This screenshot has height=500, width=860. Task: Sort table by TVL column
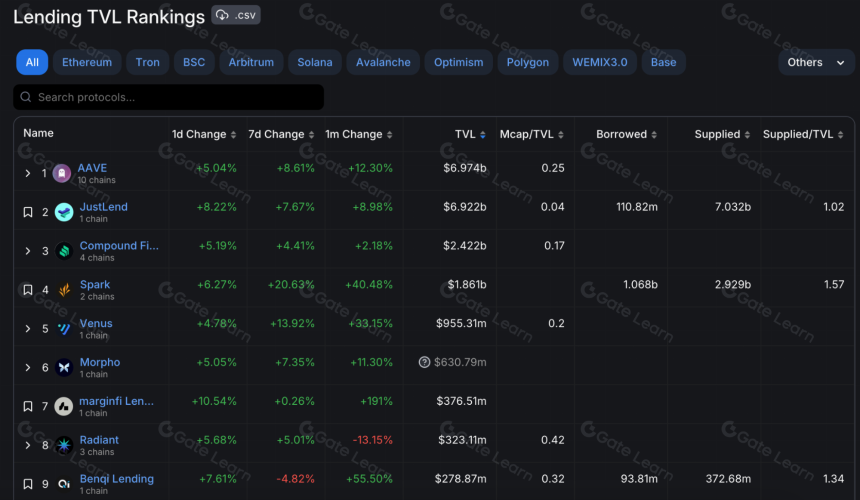pos(470,134)
